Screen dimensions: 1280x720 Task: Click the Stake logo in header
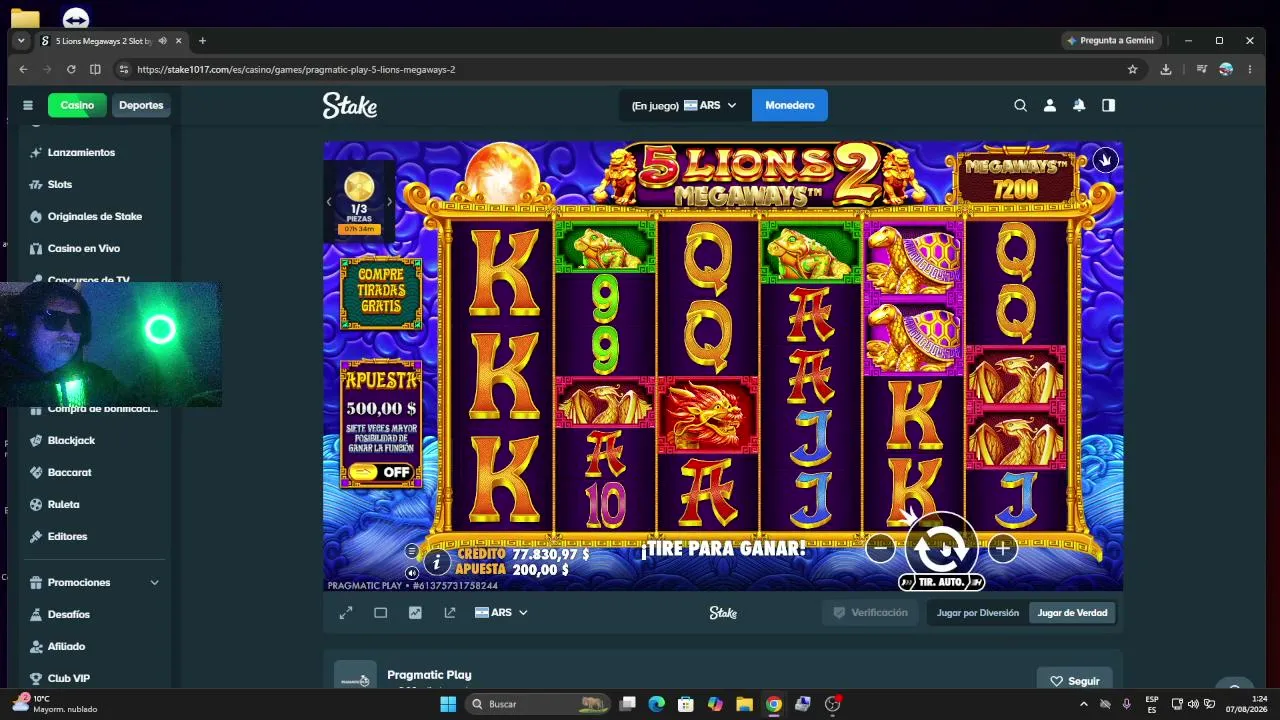(x=350, y=105)
